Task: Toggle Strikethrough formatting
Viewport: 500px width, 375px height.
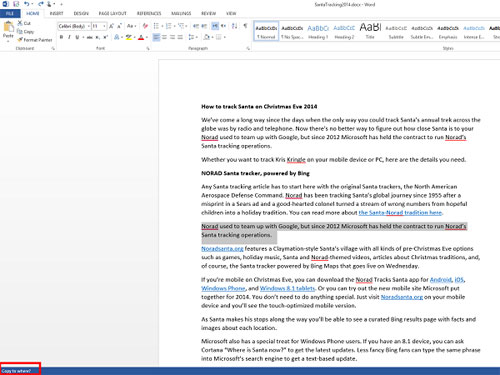Action: [x=90, y=37]
